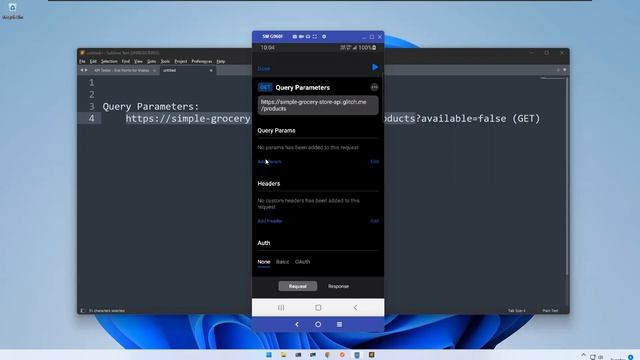The image size is (640, 360).
Task: Open the three-dot options beside Query Parameters
Action: click(374, 87)
